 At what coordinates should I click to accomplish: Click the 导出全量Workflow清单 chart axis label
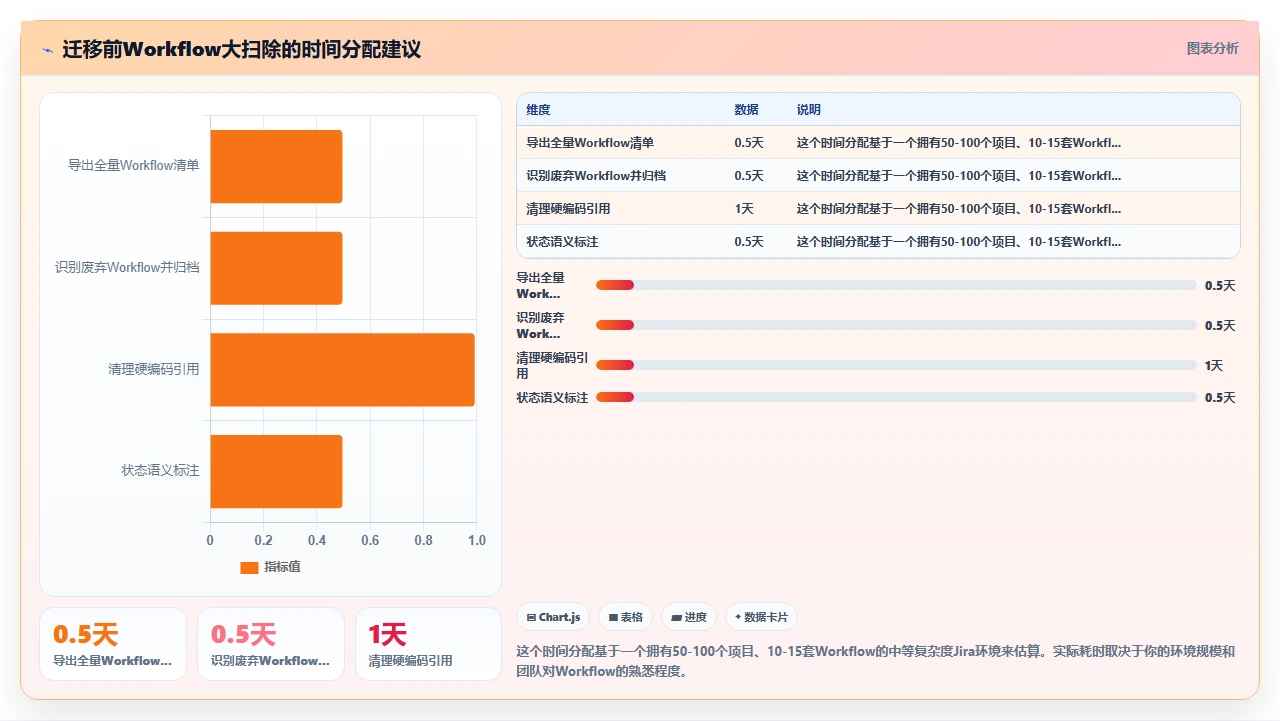[133, 166]
